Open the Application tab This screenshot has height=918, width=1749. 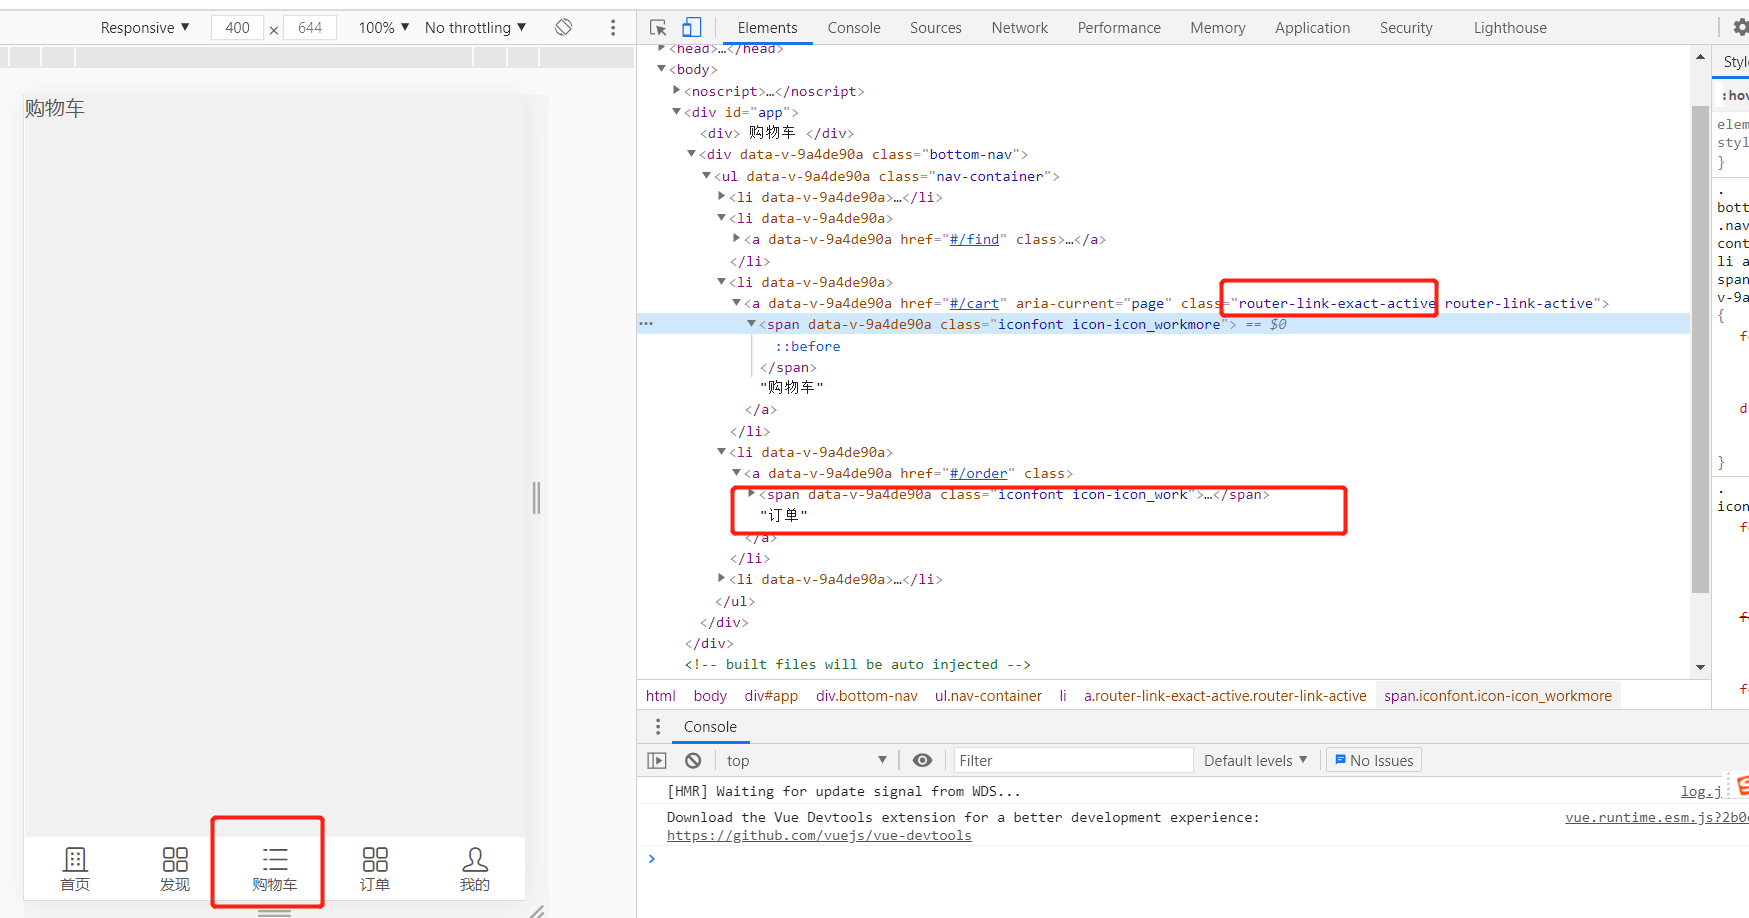1312,27
